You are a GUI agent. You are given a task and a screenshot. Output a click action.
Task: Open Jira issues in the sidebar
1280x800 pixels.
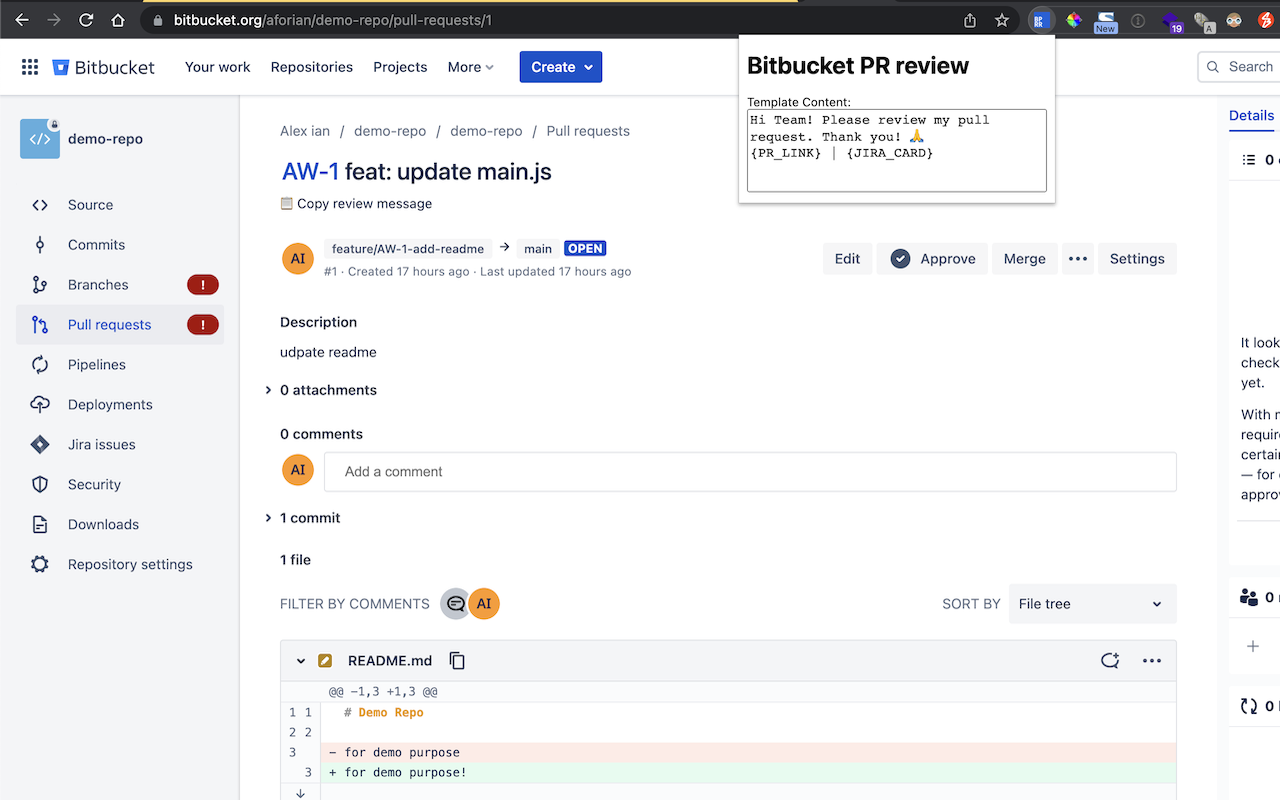coord(102,445)
